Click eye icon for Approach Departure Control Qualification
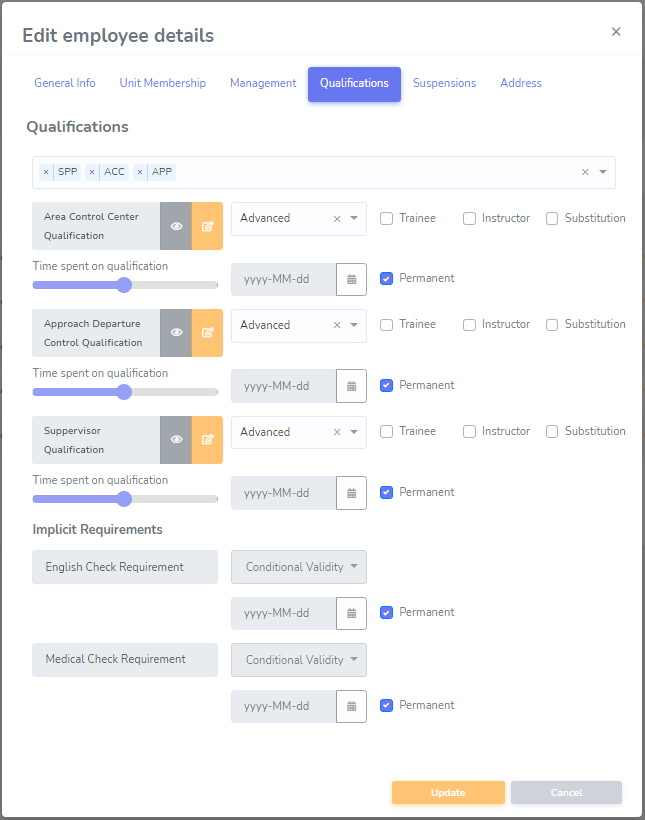The image size is (645, 820). (176, 333)
